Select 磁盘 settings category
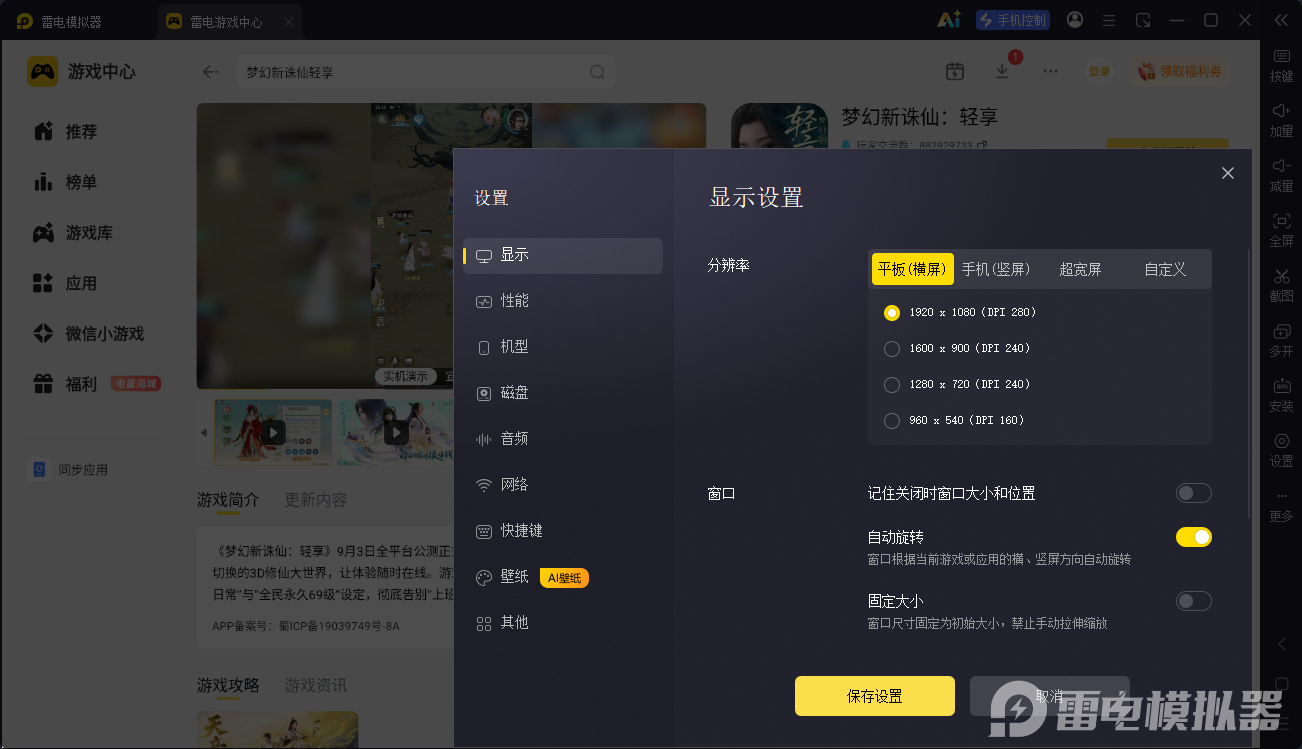1302x749 pixels. tap(563, 393)
